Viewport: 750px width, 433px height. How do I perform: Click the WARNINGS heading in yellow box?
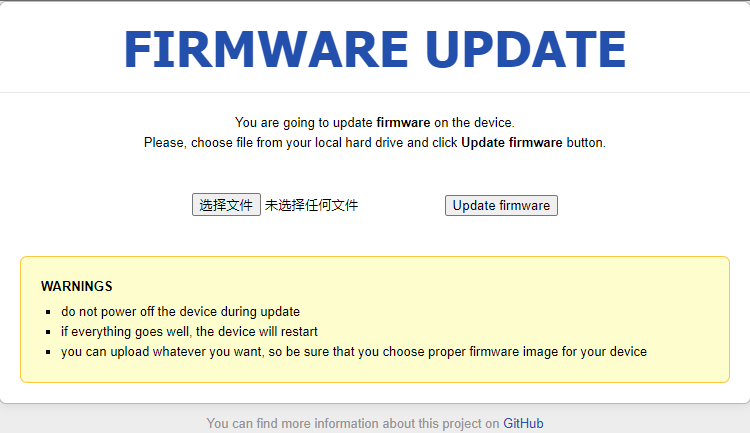[x=77, y=286]
